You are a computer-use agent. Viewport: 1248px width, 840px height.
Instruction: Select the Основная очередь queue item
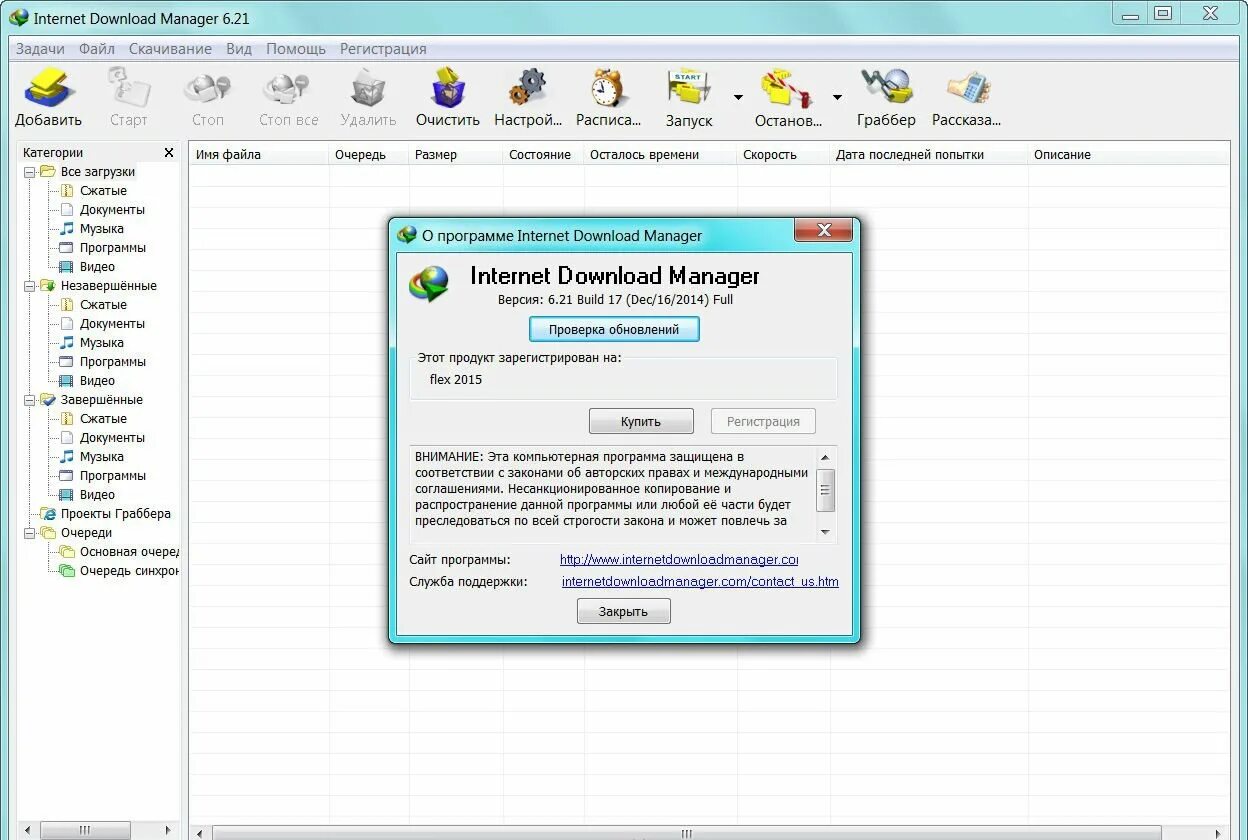[x=129, y=552]
